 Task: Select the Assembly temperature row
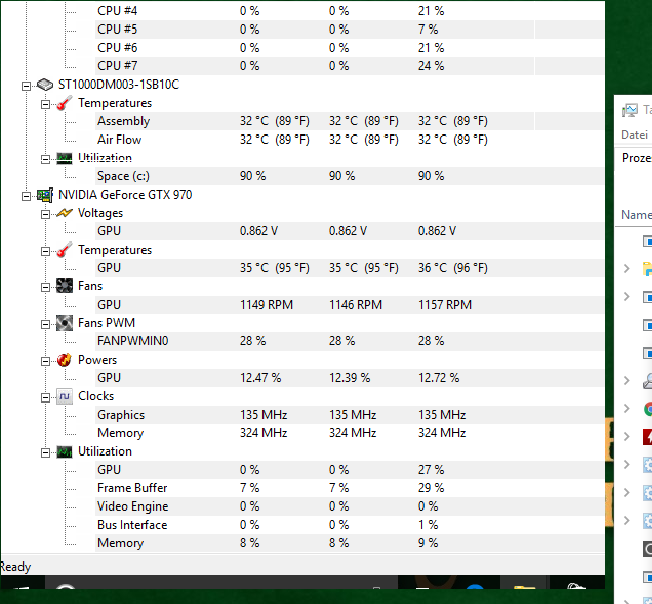coord(349,121)
